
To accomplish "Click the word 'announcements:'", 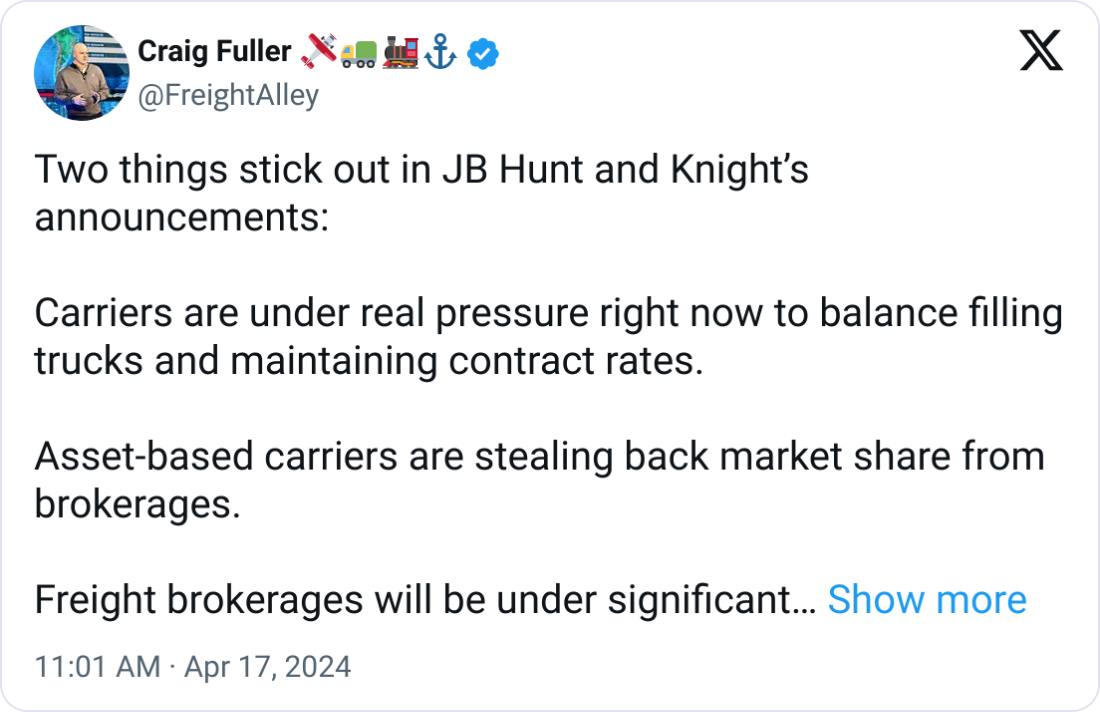I will (181, 216).
